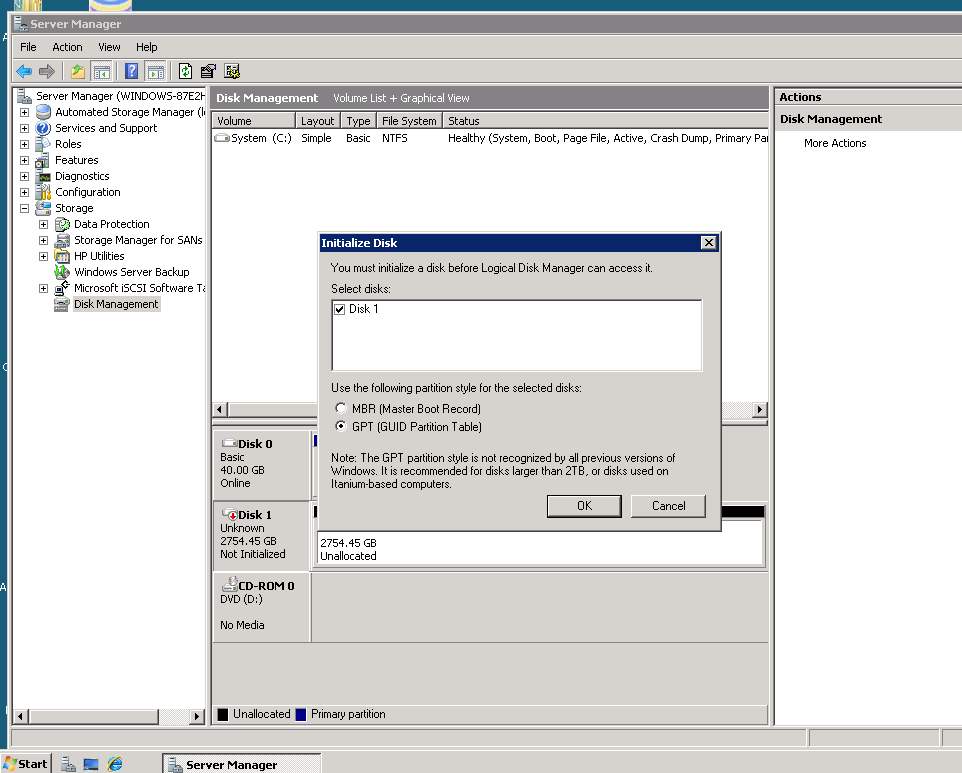962x773 pixels.
Task: Expand the Services and Support node
Action: (25, 128)
